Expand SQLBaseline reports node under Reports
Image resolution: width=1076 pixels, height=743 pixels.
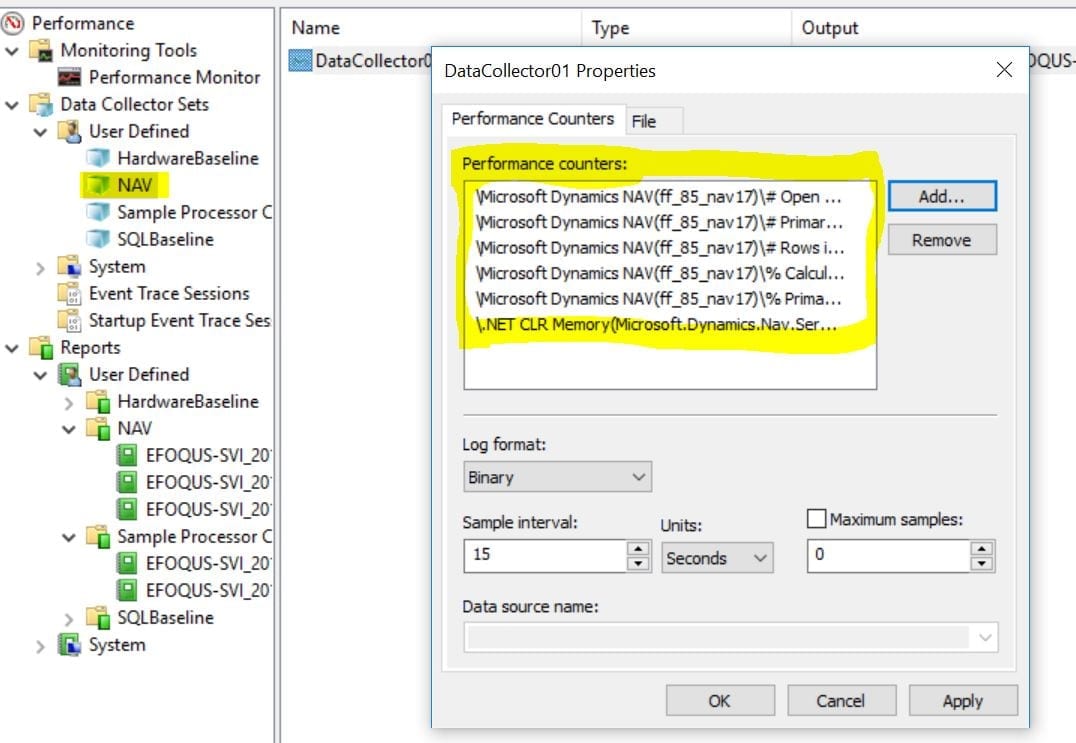[68, 619]
